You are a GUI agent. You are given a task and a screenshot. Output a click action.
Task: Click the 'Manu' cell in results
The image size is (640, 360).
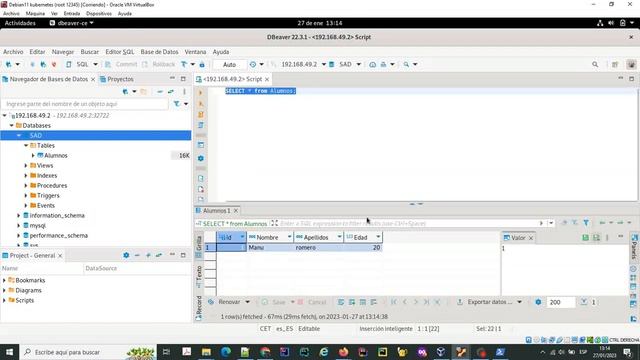(x=270, y=248)
